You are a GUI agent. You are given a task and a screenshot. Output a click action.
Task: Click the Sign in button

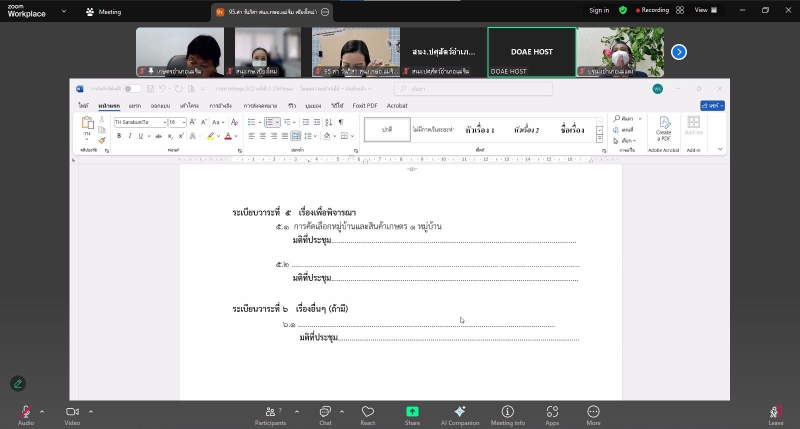click(599, 10)
